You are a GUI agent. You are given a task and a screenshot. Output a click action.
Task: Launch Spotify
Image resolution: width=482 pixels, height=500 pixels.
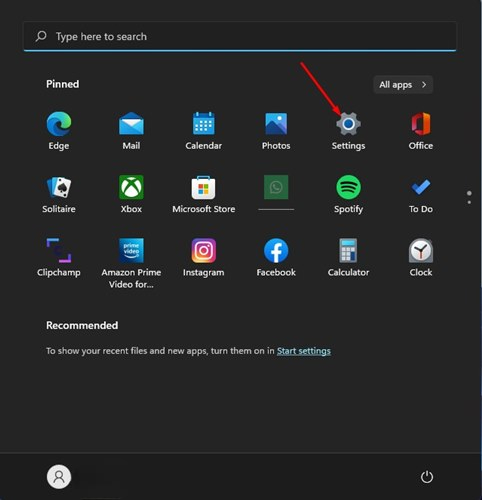(x=348, y=194)
